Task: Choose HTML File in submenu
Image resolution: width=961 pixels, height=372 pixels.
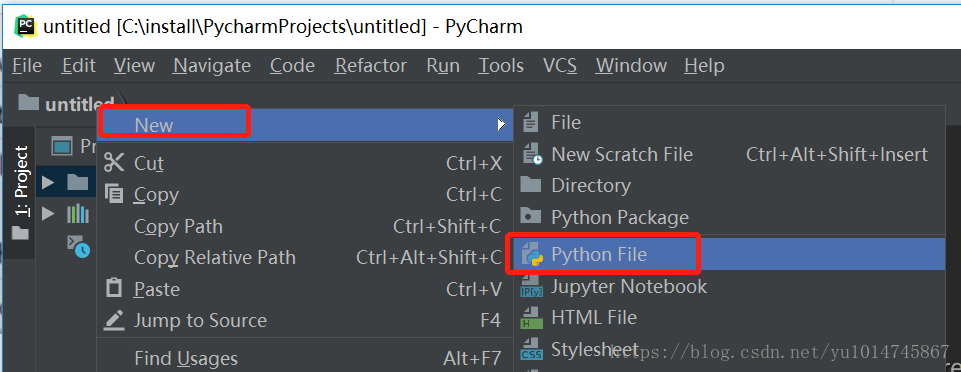Action: point(729,317)
